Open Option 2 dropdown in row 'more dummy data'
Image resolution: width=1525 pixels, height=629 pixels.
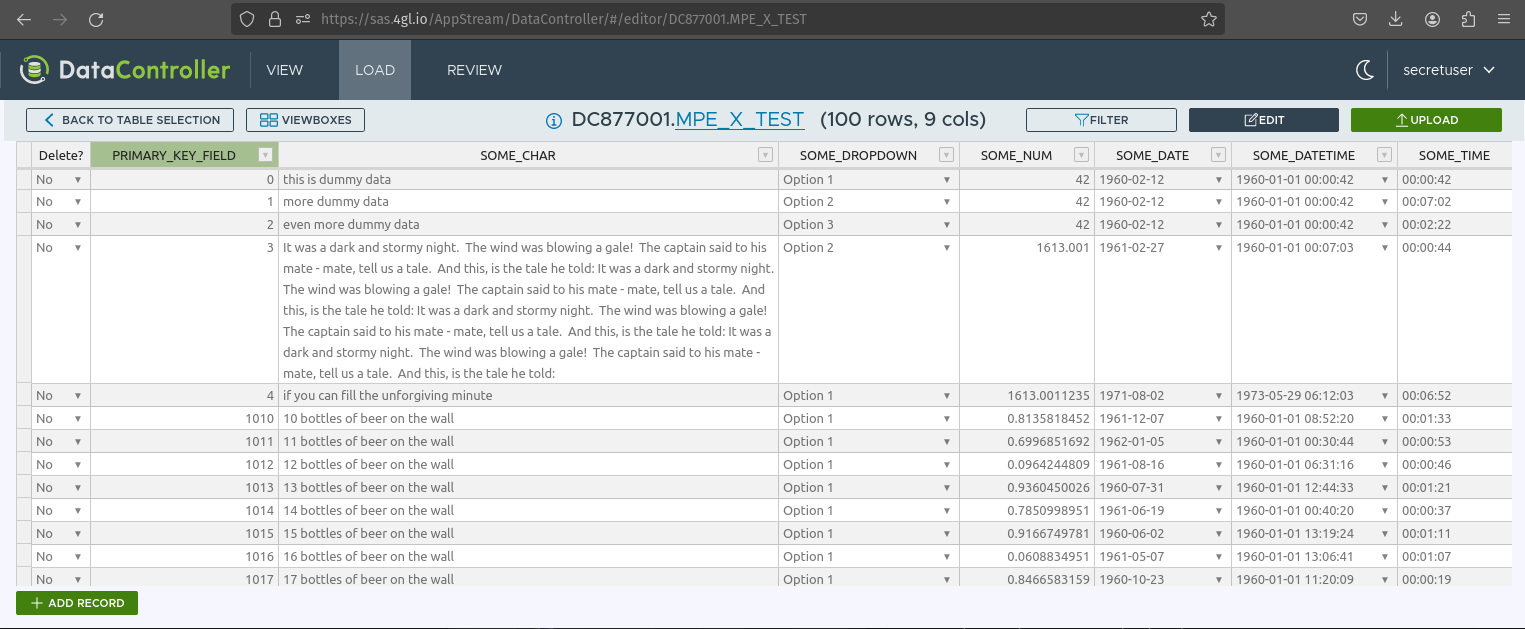(x=946, y=202)
